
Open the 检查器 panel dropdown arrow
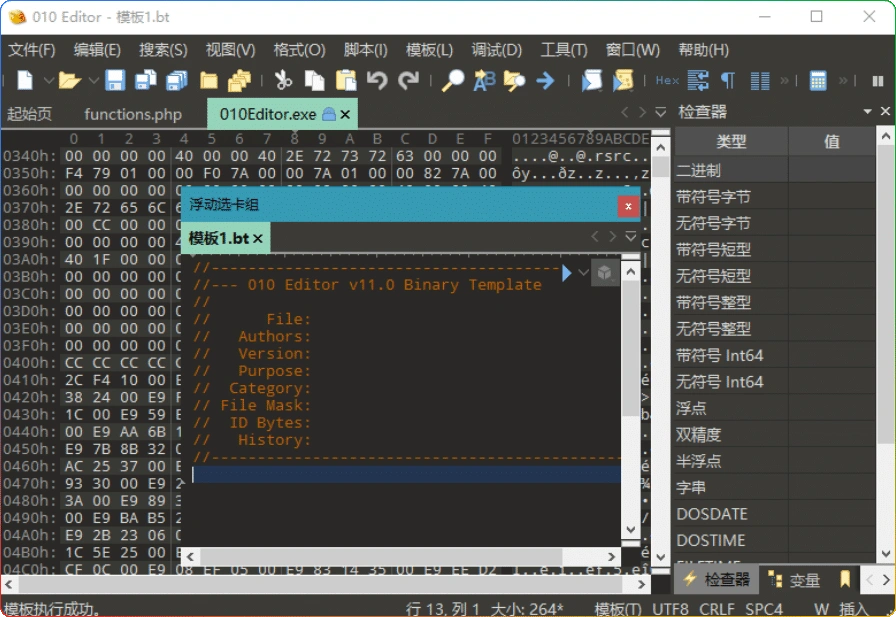point(866,111)
